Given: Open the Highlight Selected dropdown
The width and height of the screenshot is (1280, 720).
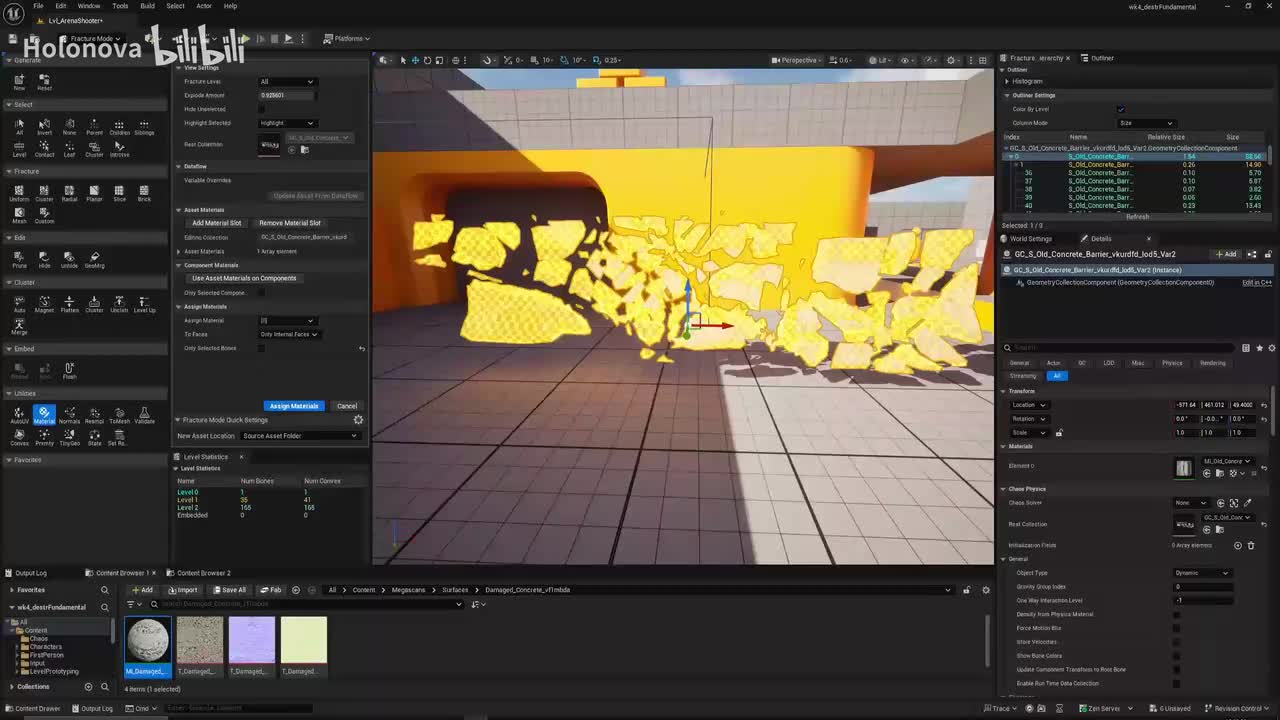Looking at the screenshot, I should point(287,123).
